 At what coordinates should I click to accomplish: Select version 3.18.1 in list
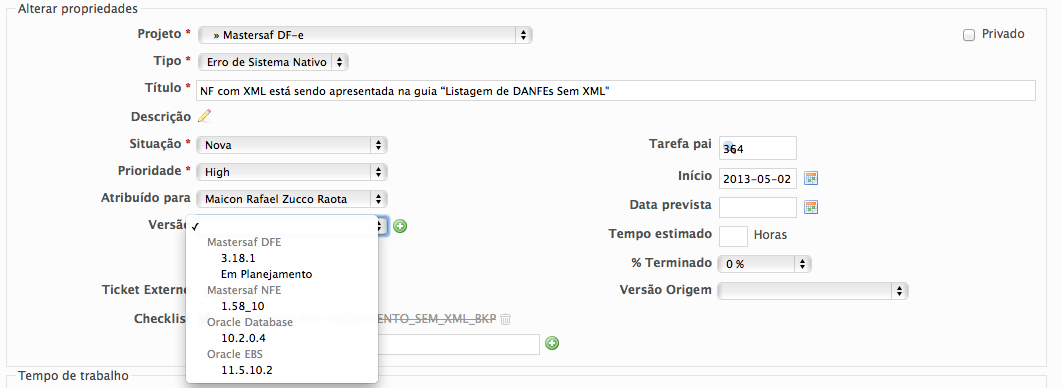coord(282,258)
